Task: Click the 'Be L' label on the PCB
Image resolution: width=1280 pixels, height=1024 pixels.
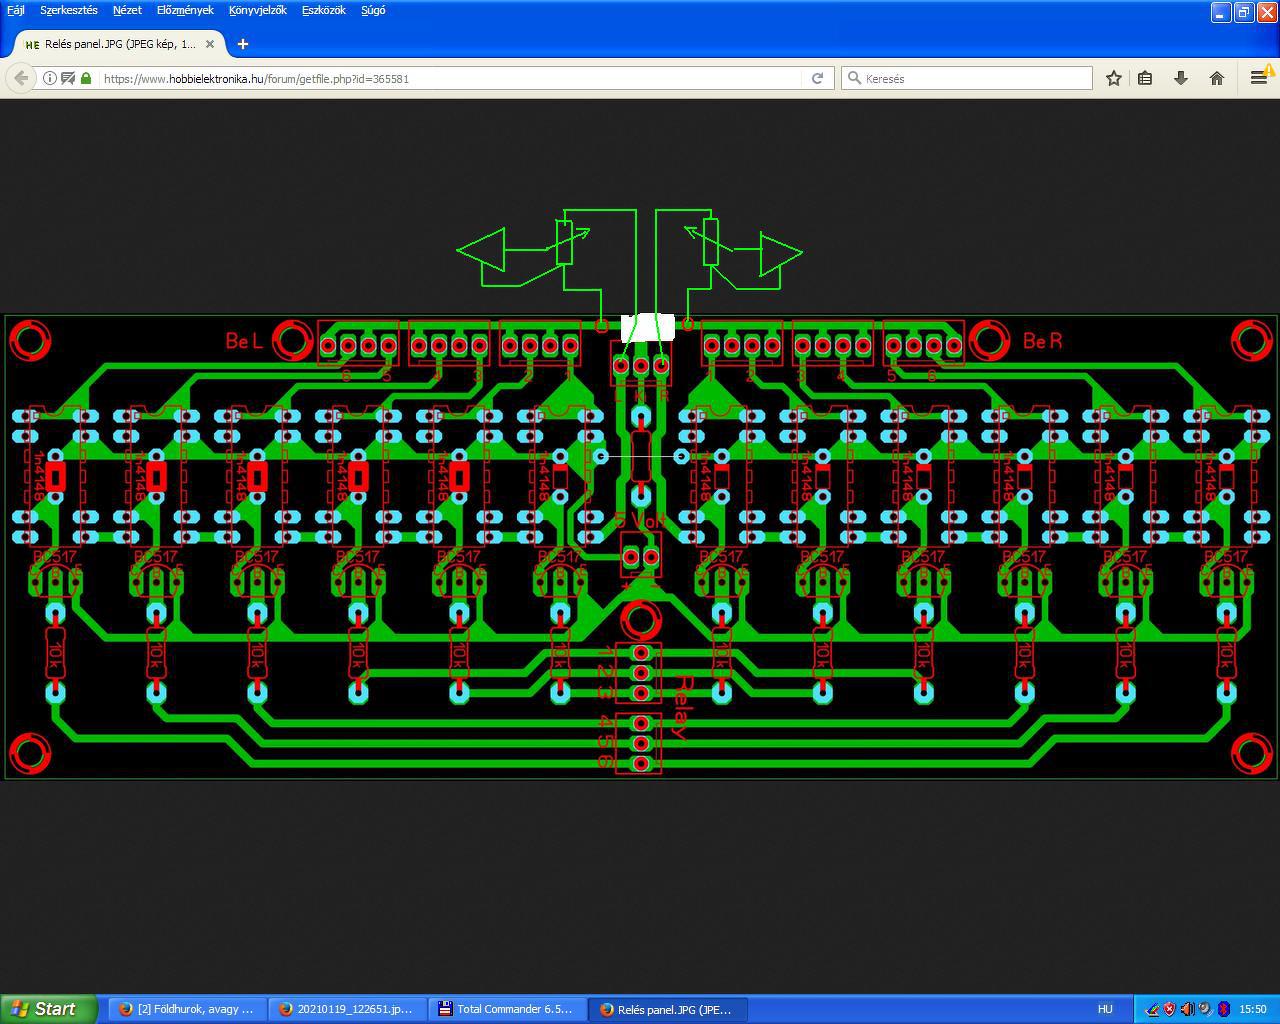Action: 244,341
